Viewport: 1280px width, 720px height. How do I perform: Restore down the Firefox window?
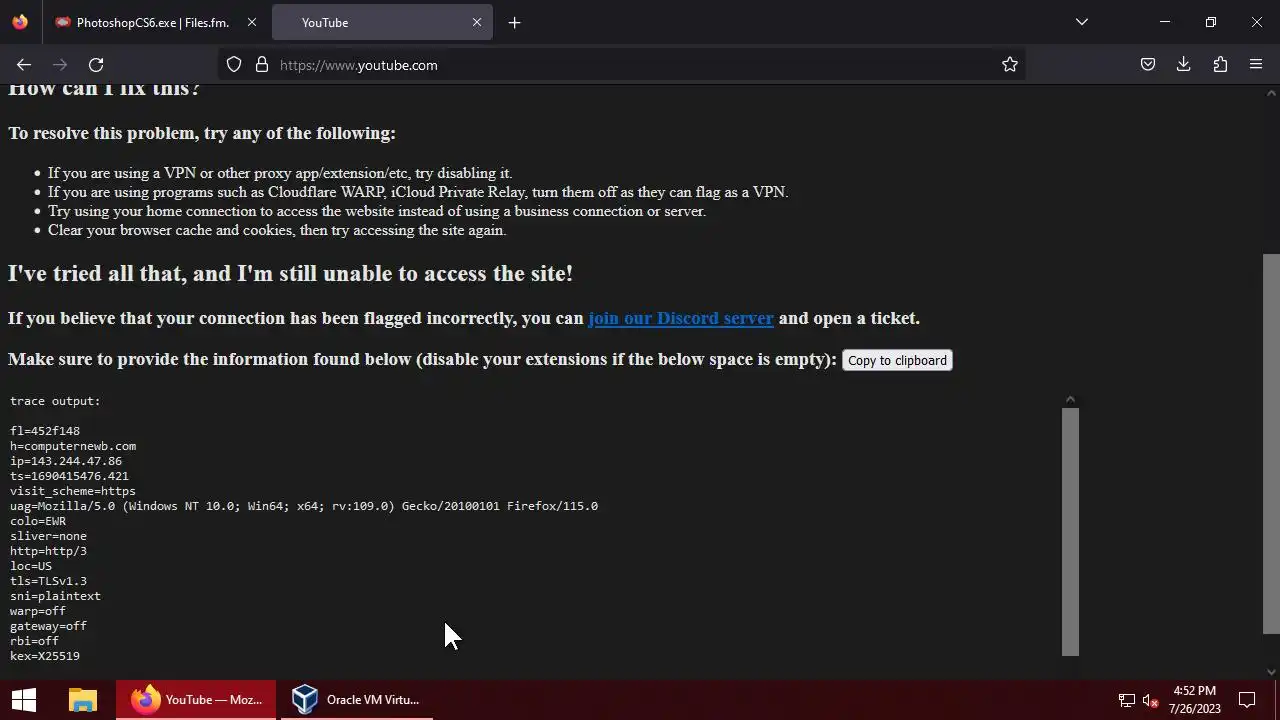tap(1211, 22)
